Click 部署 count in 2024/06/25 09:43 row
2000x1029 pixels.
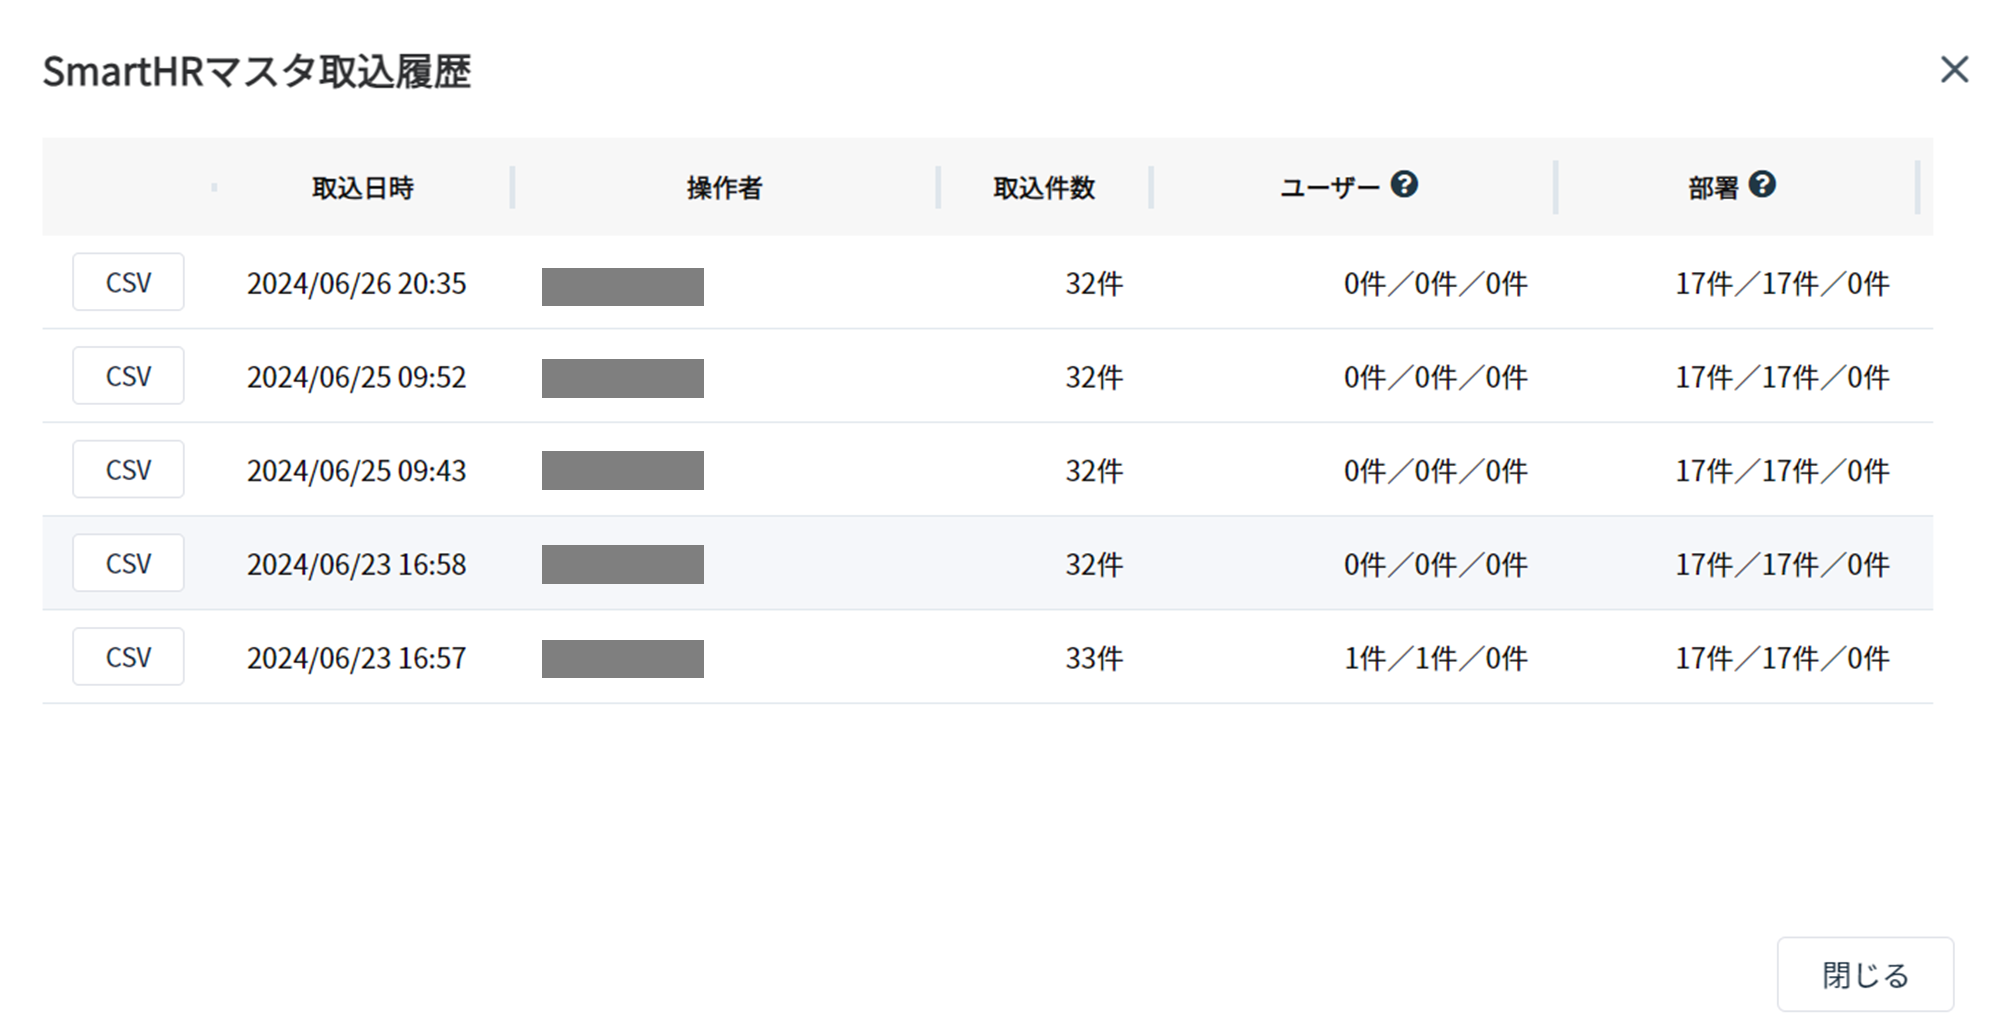pyautogui.click(x=1782, y=471)
